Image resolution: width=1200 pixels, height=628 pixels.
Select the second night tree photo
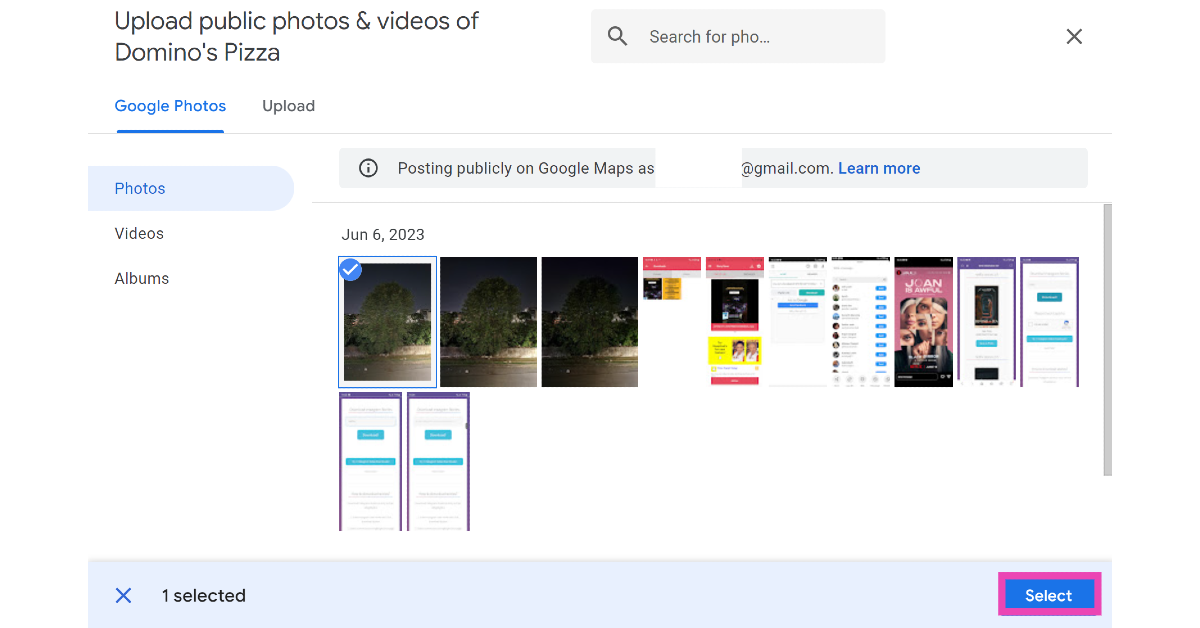(x=488, y=322)
